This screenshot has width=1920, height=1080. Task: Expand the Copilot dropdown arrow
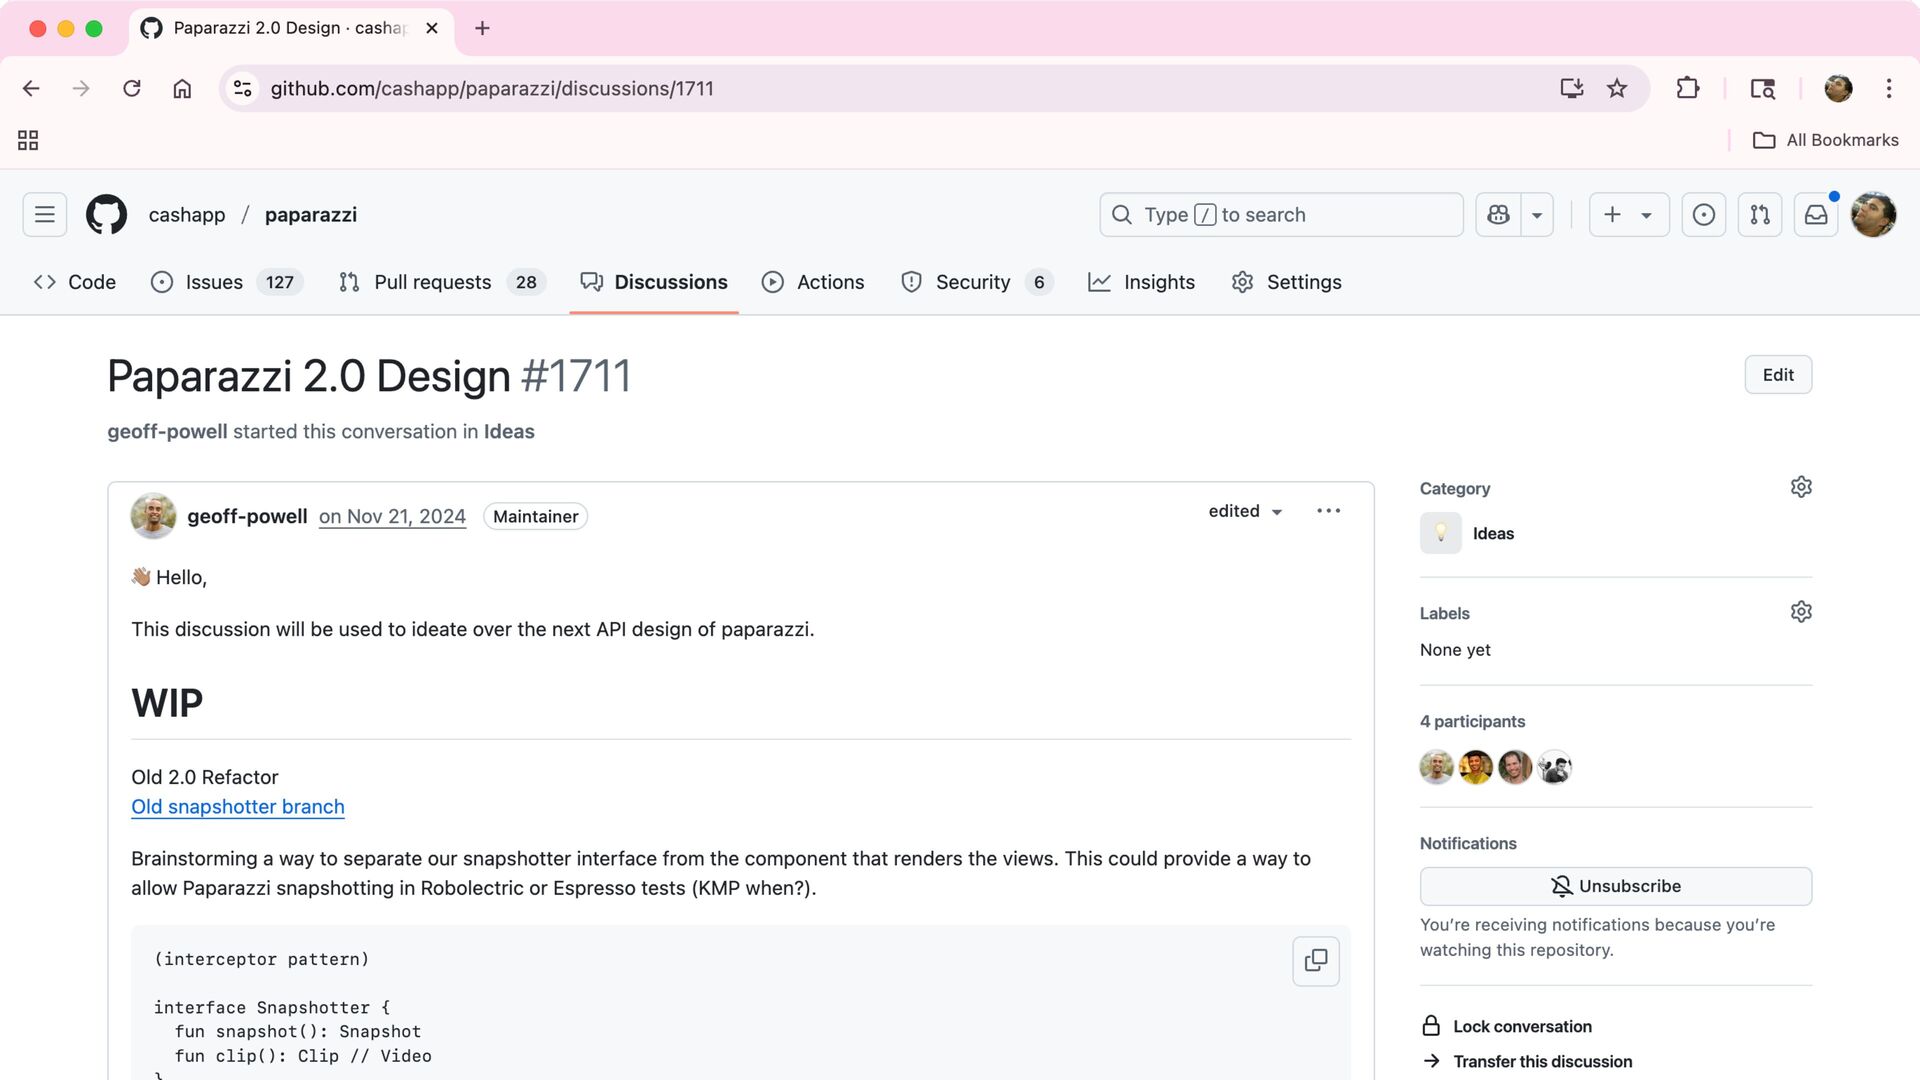click(1537, 215)
